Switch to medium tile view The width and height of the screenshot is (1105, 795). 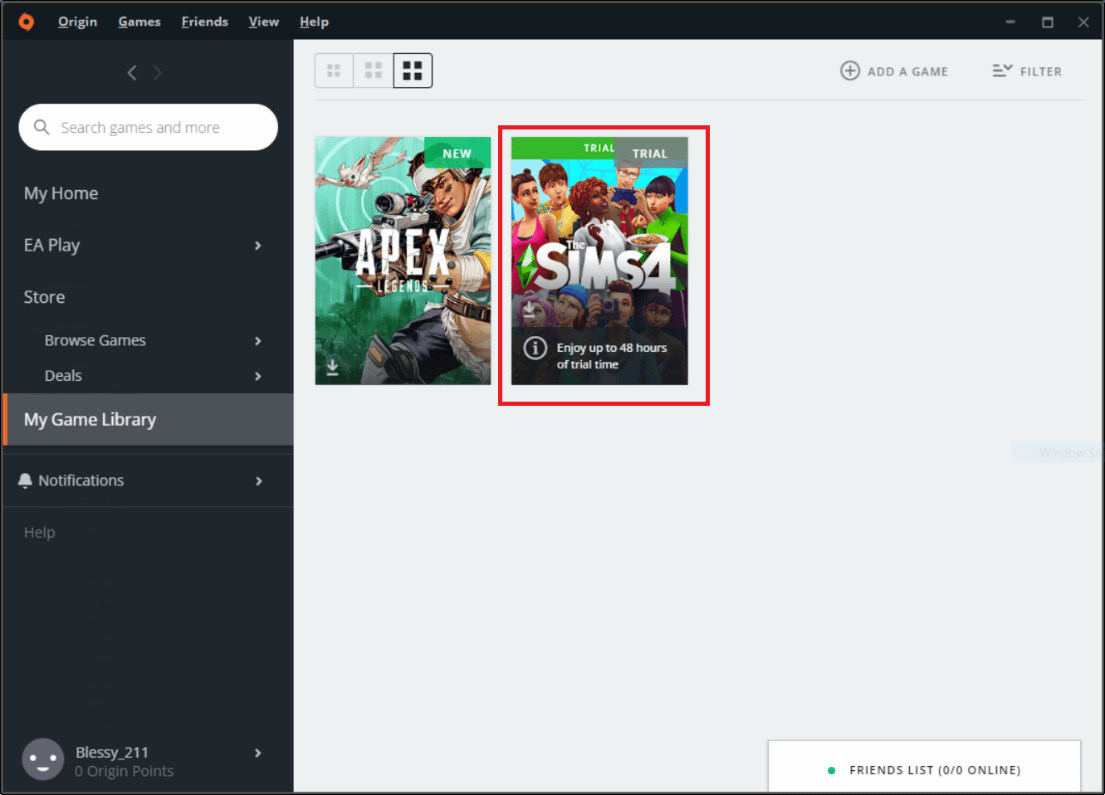click(x=374, y=70)
